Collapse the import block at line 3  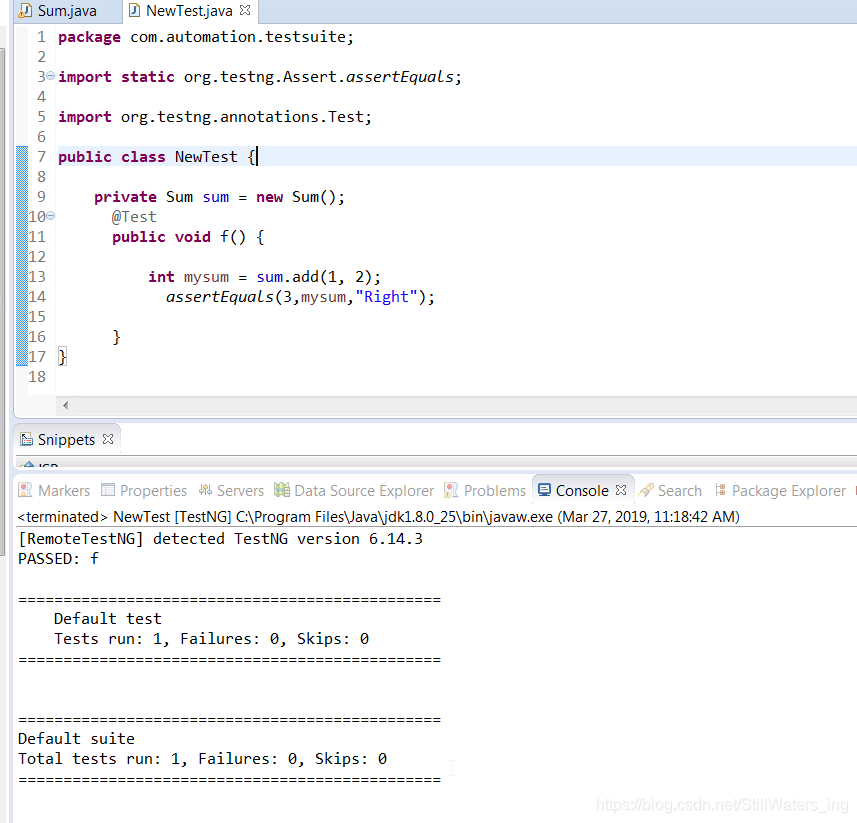(x=50, y=76)
